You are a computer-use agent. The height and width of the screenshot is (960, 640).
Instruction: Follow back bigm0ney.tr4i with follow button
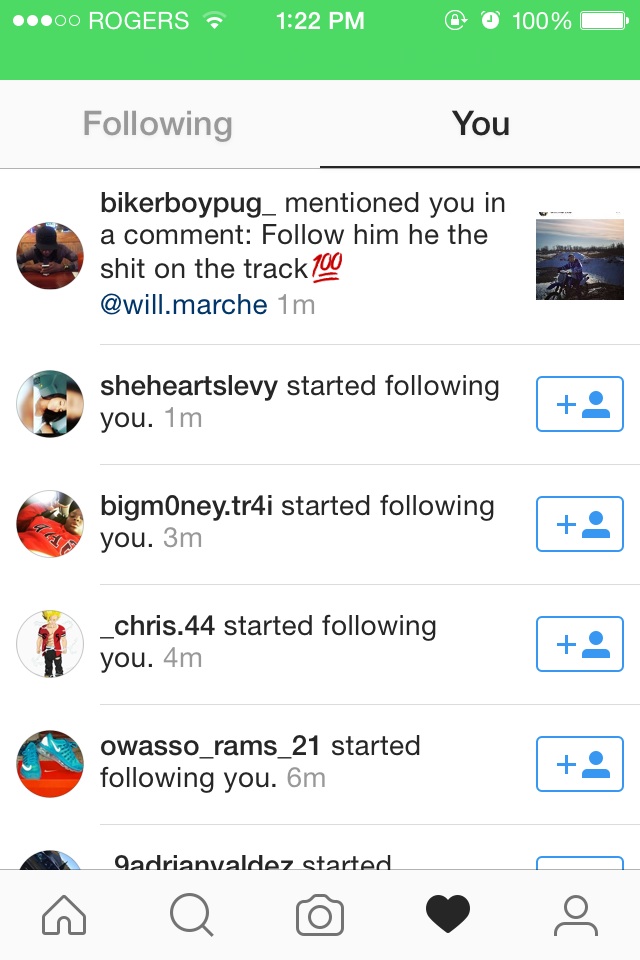(x=580, y=524)
